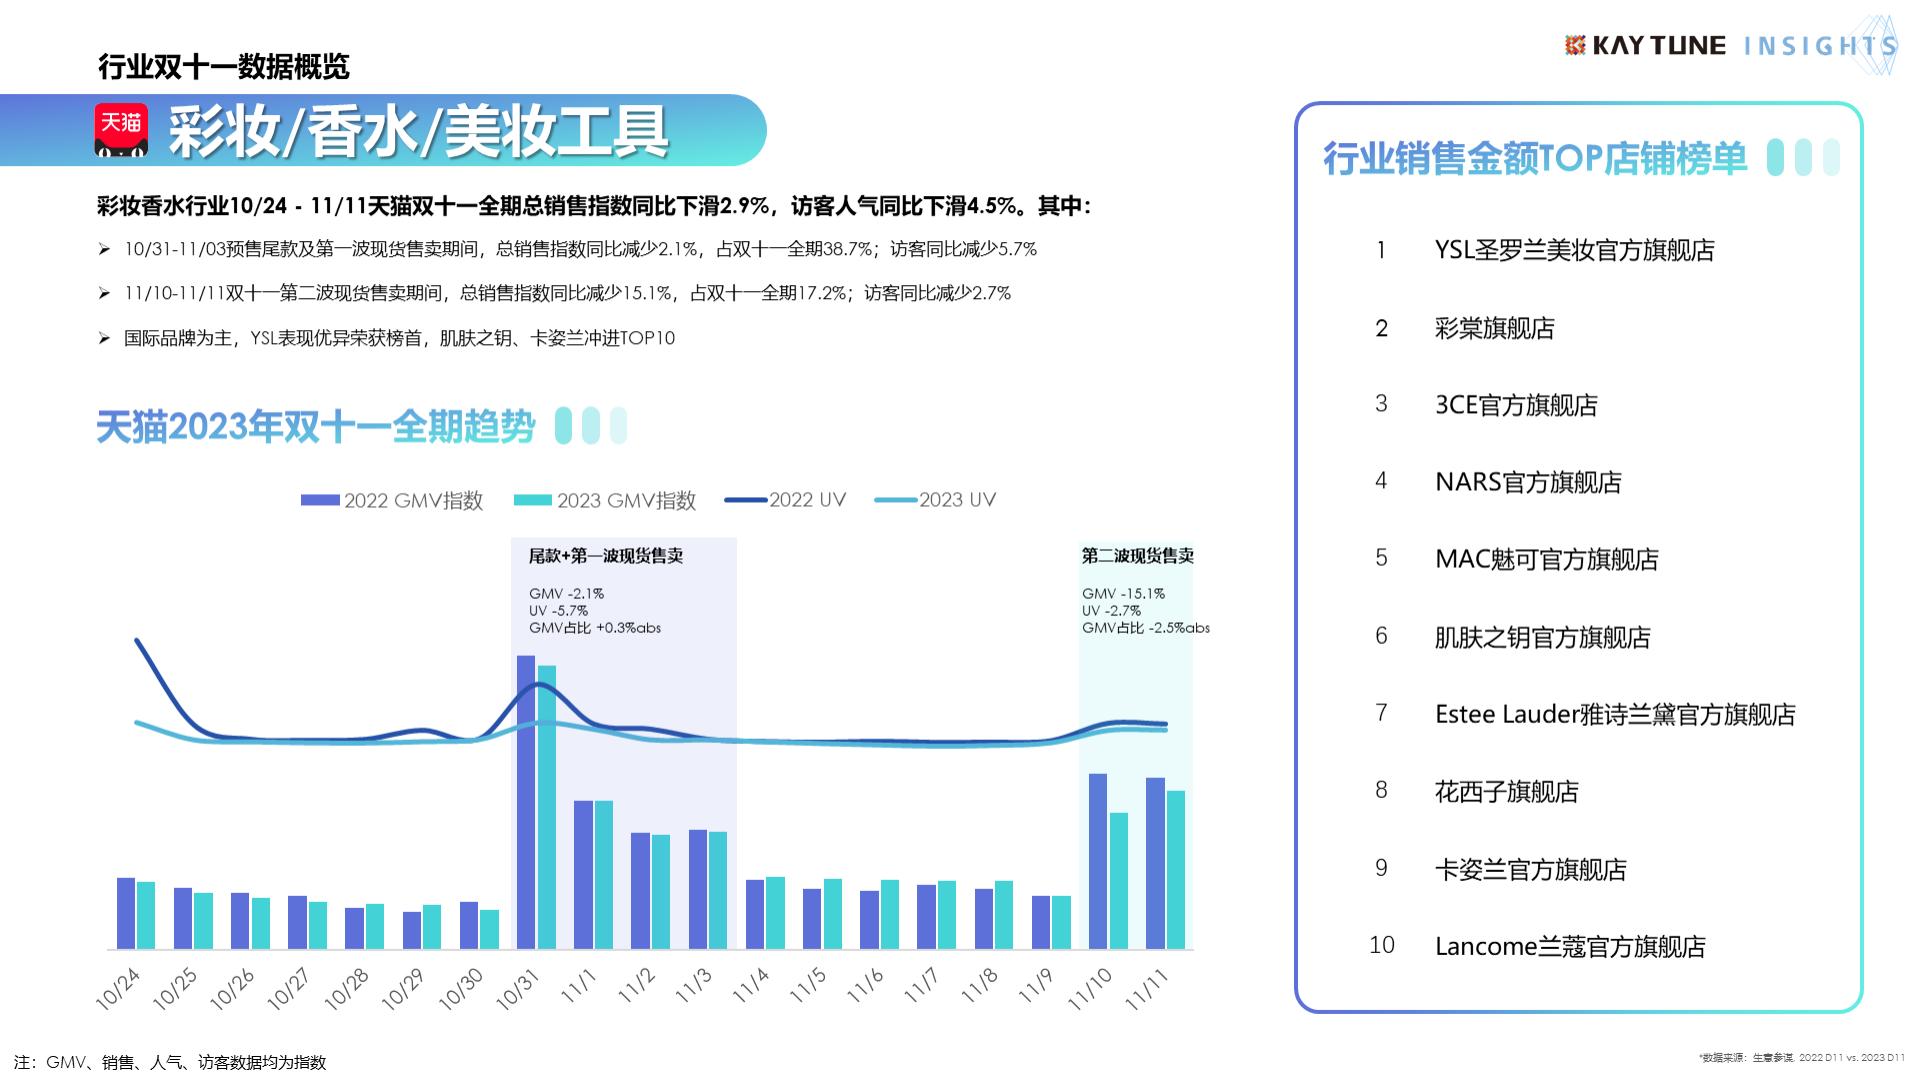The height and width of the screenshot is (1080, 1920).
Task: Click the 第二波现货售卖 annotation label
Action: coord(1138,556)
